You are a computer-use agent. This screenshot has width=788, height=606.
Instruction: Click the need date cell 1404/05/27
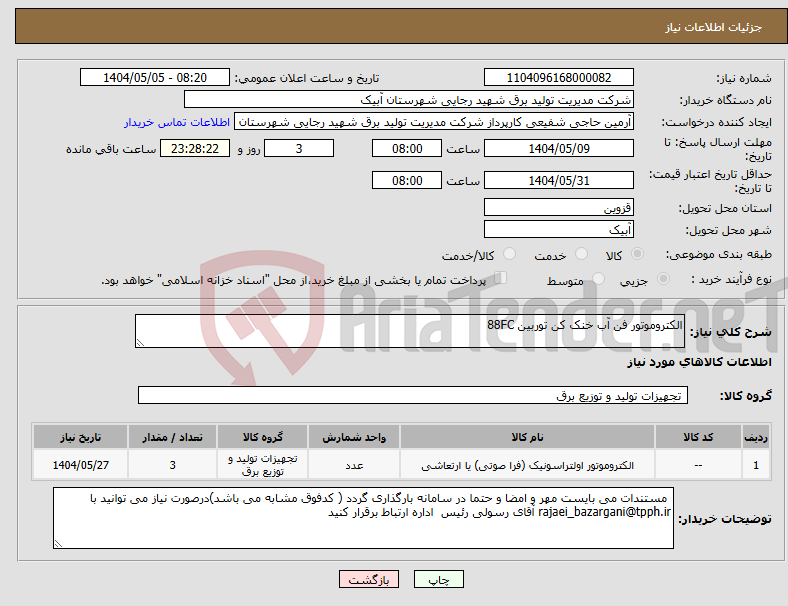click(80, 465)
